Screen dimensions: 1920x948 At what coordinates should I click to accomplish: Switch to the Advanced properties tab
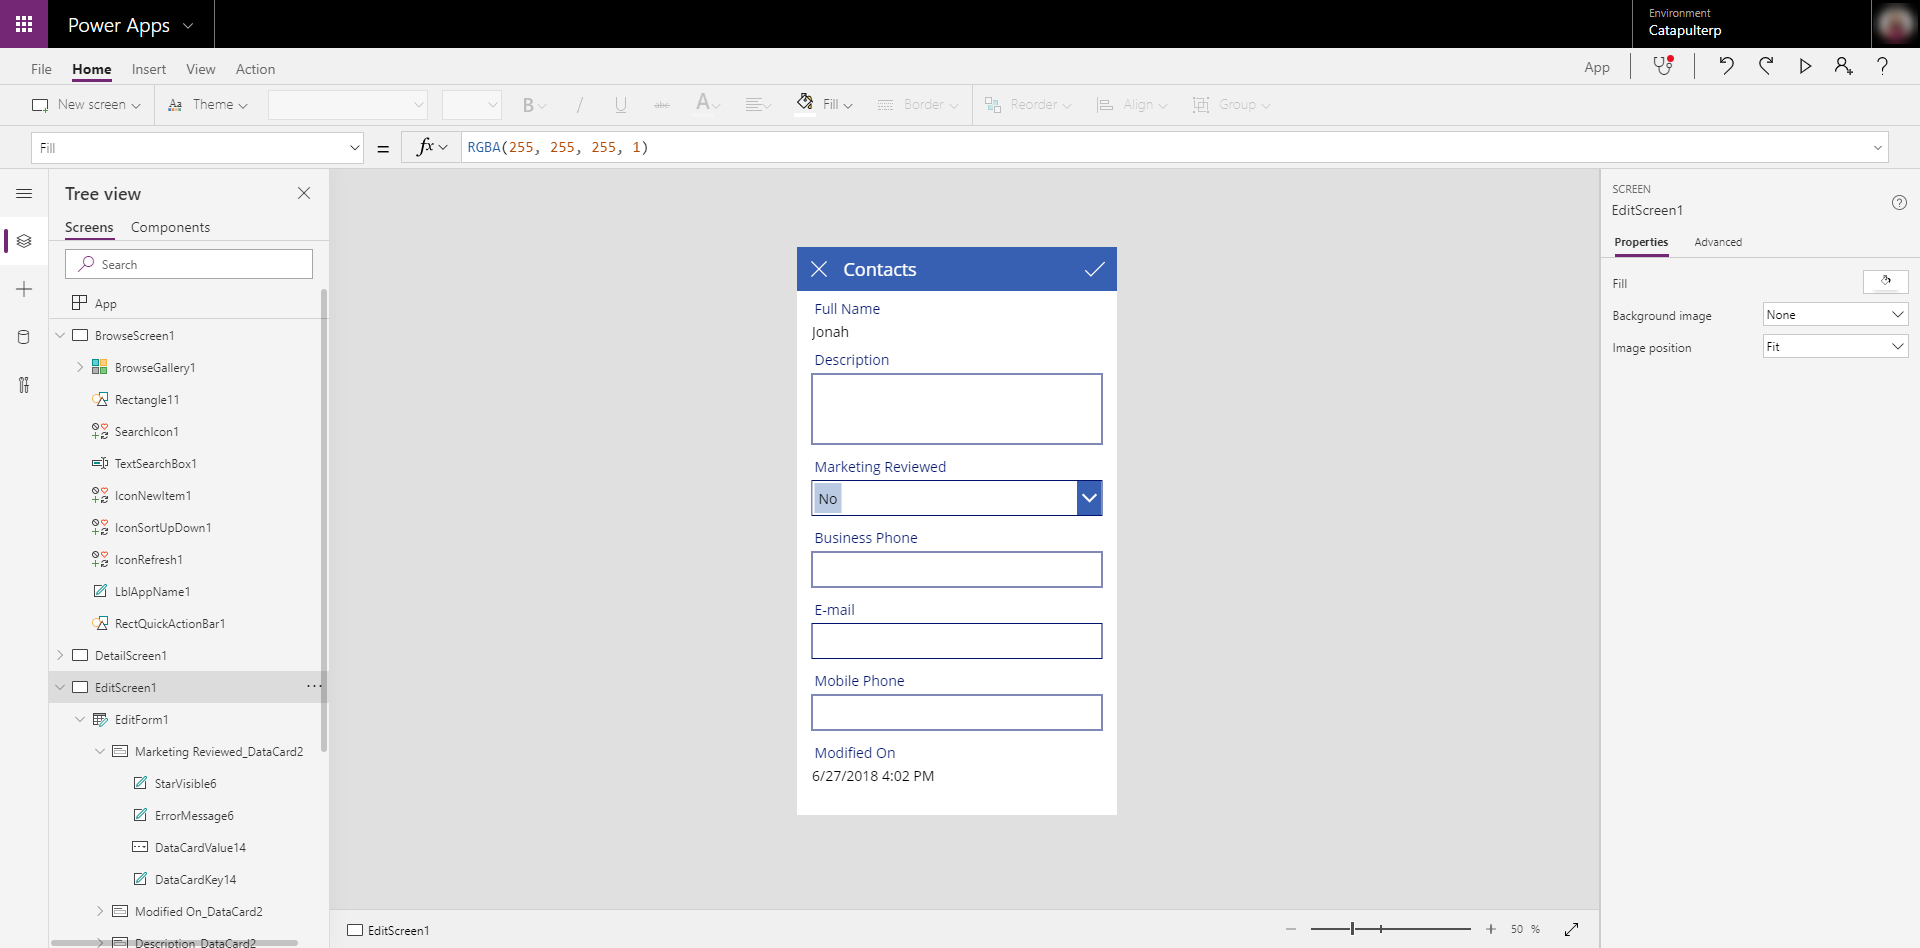coord(1718,242)
